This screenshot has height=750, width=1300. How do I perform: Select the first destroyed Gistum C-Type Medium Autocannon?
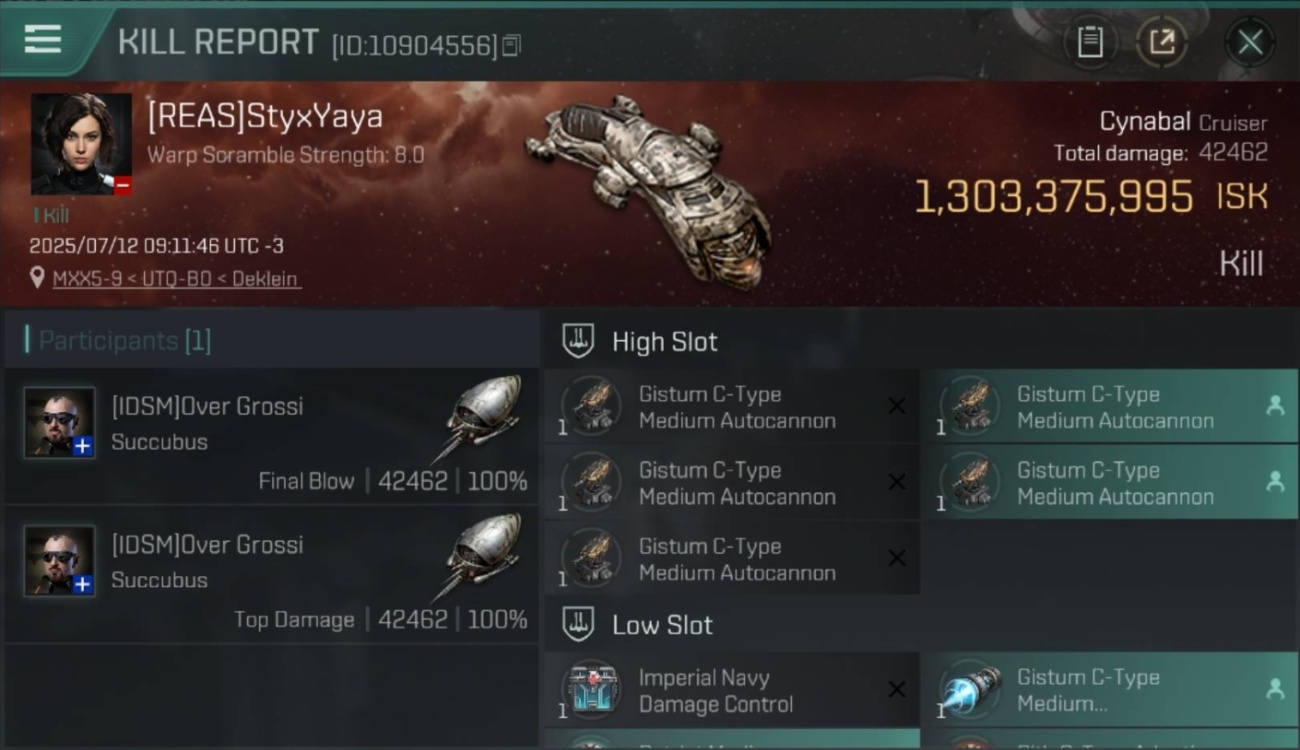point(732,407)
